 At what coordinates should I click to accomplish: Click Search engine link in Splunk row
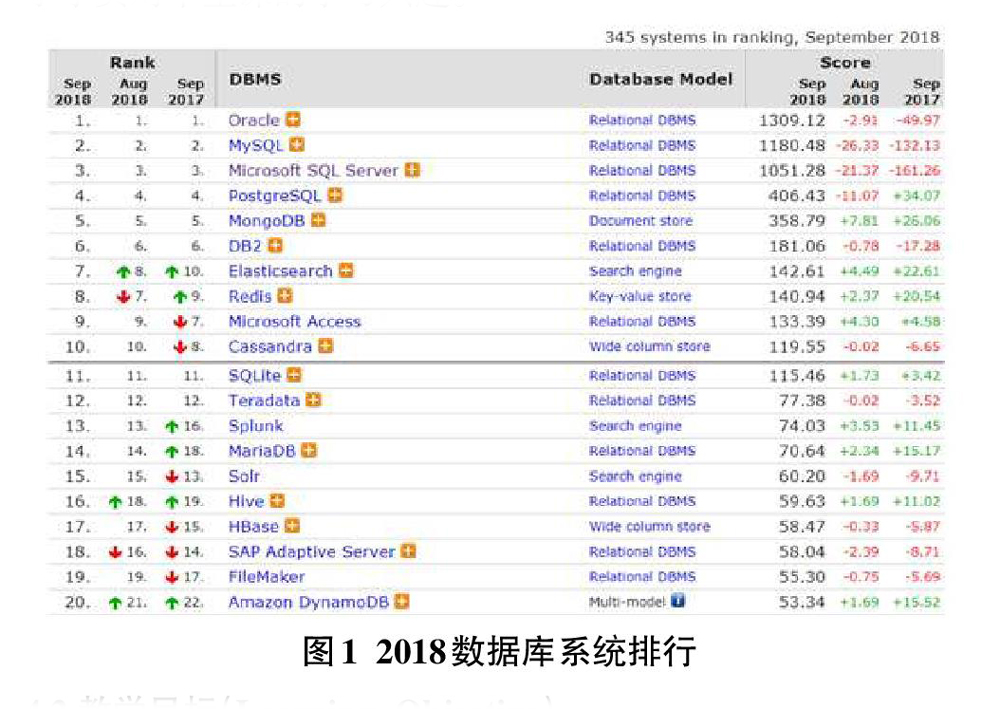click(635, 426)
